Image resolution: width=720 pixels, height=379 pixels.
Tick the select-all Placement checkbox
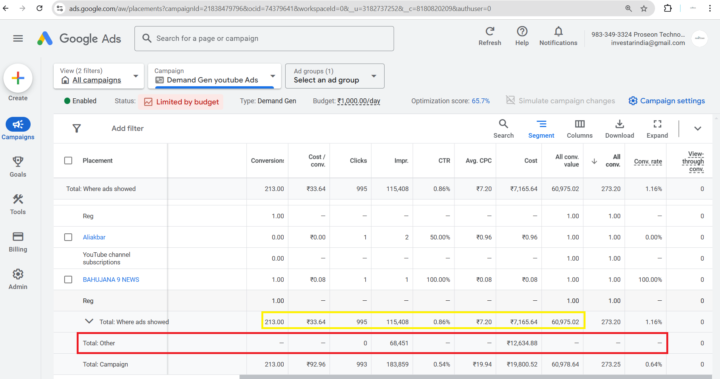[68, 160]
